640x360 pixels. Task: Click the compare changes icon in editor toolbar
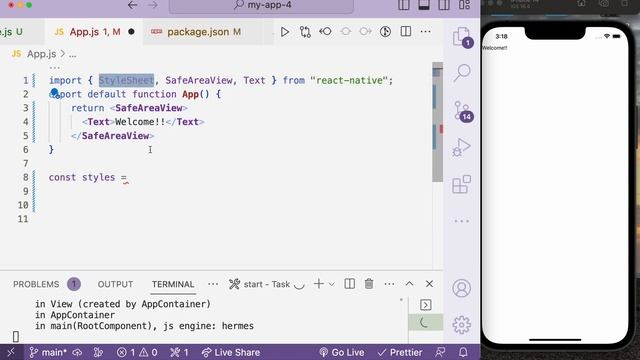tap(305, 32)
